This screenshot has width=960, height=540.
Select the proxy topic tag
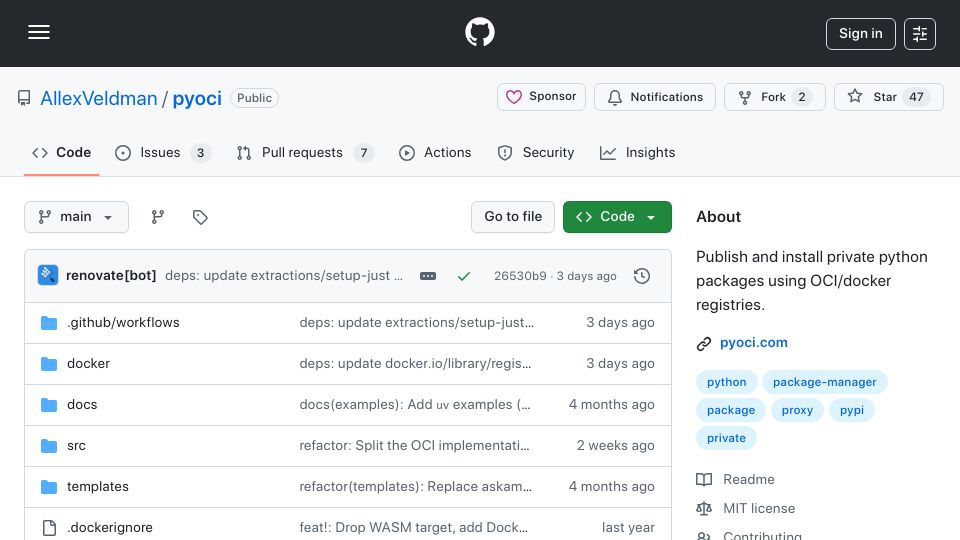[797, 410]
